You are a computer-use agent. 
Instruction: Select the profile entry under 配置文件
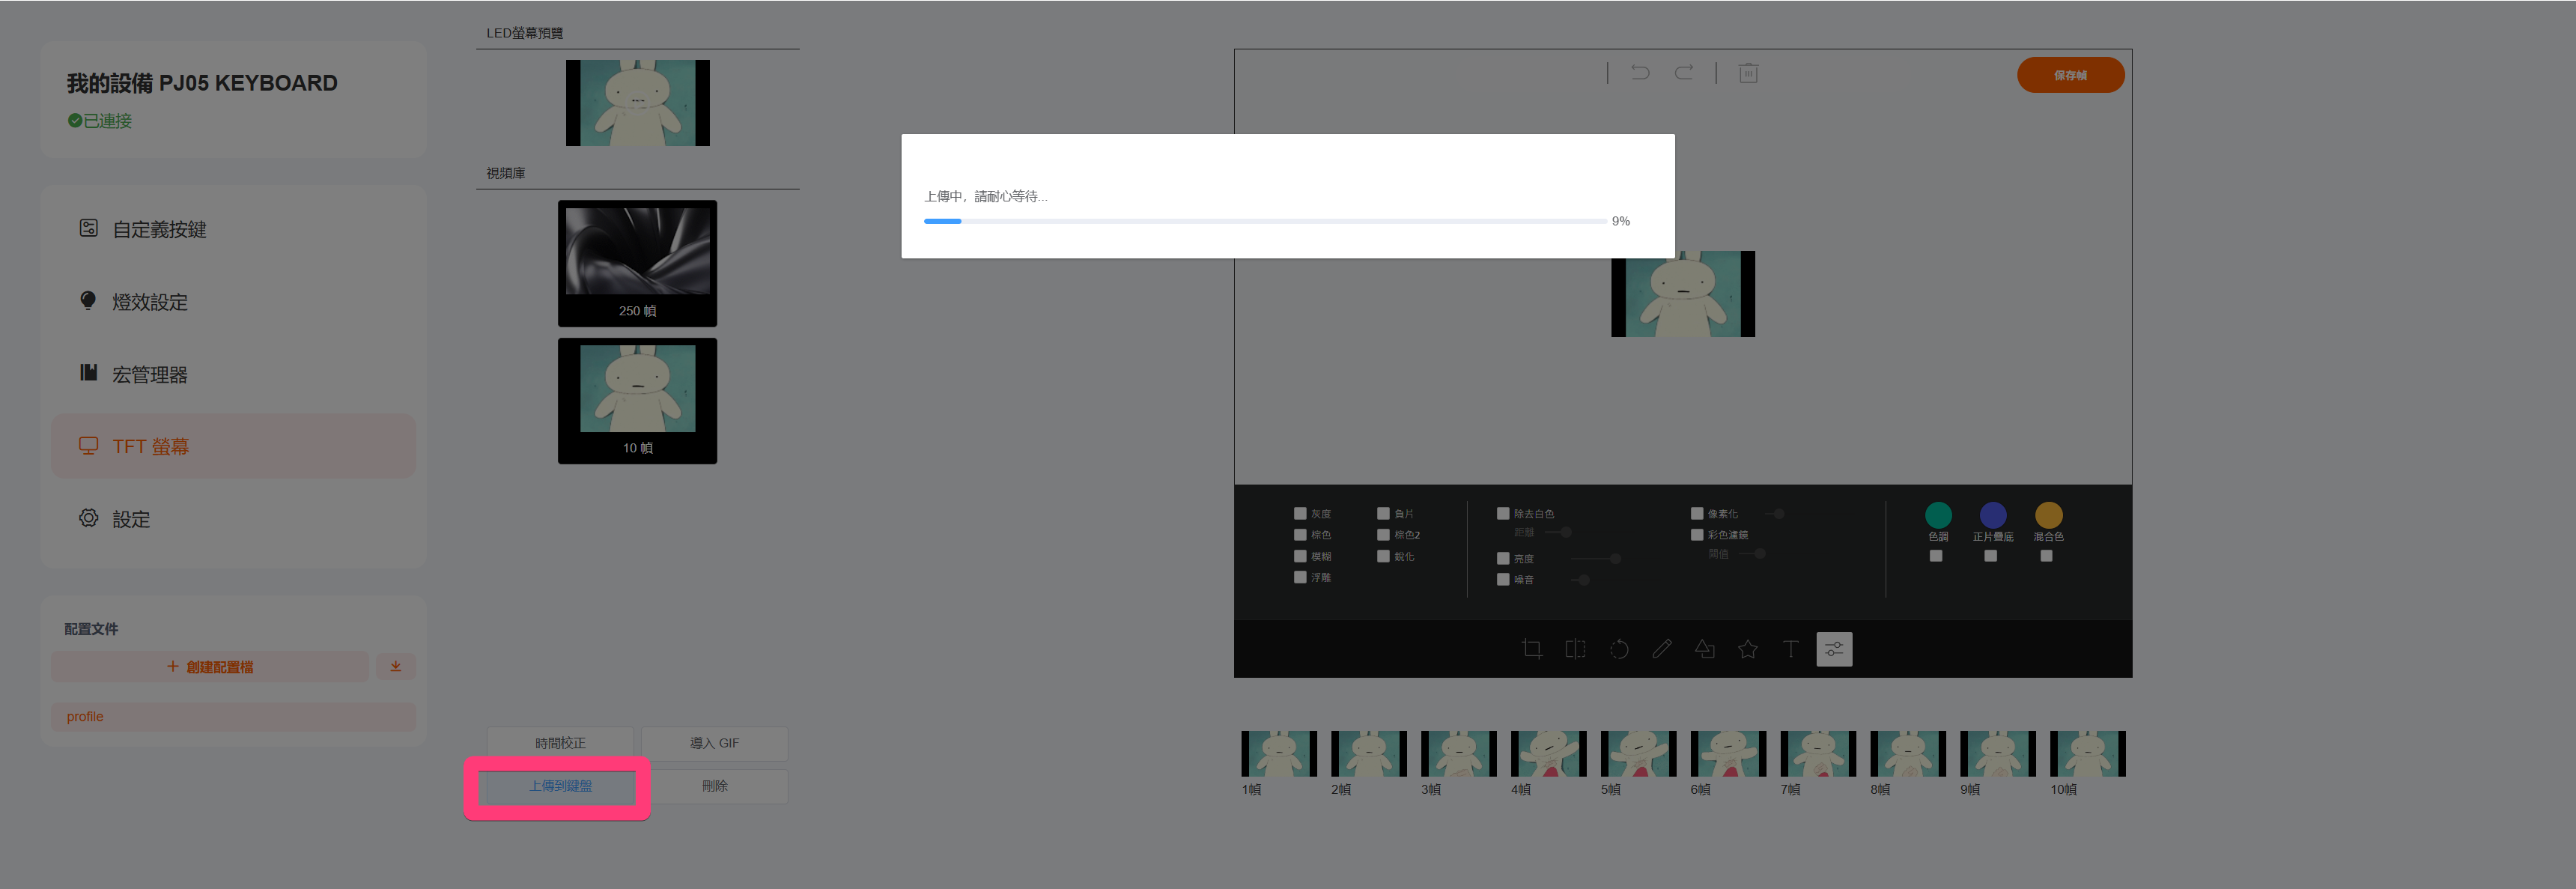(233, 716)
